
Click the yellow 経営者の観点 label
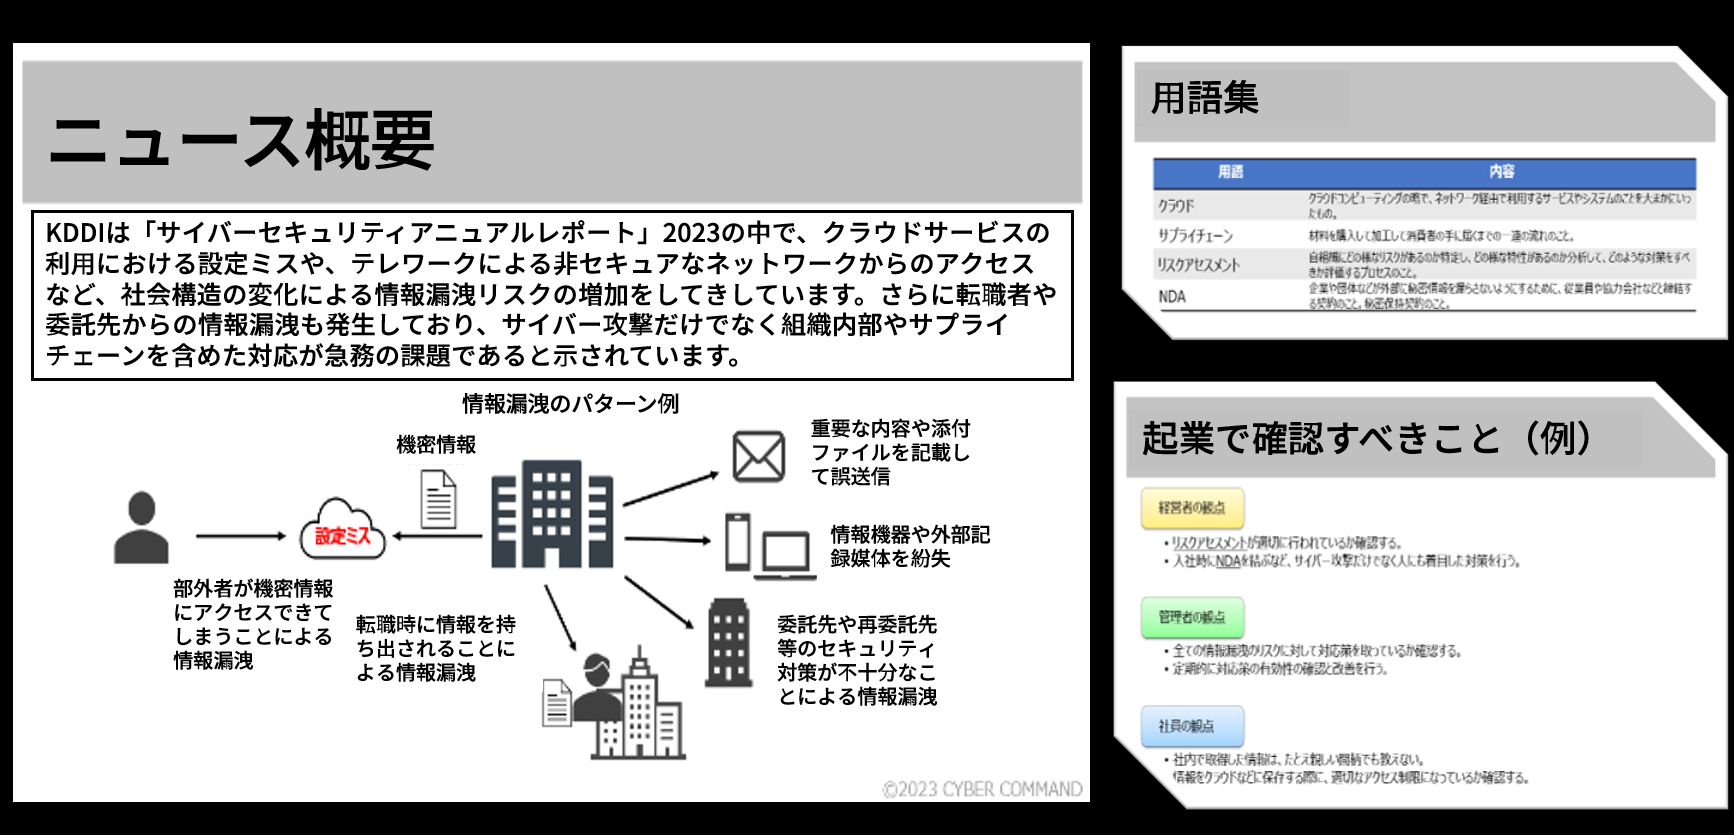pyautogui.click(x=1192, y=508)
